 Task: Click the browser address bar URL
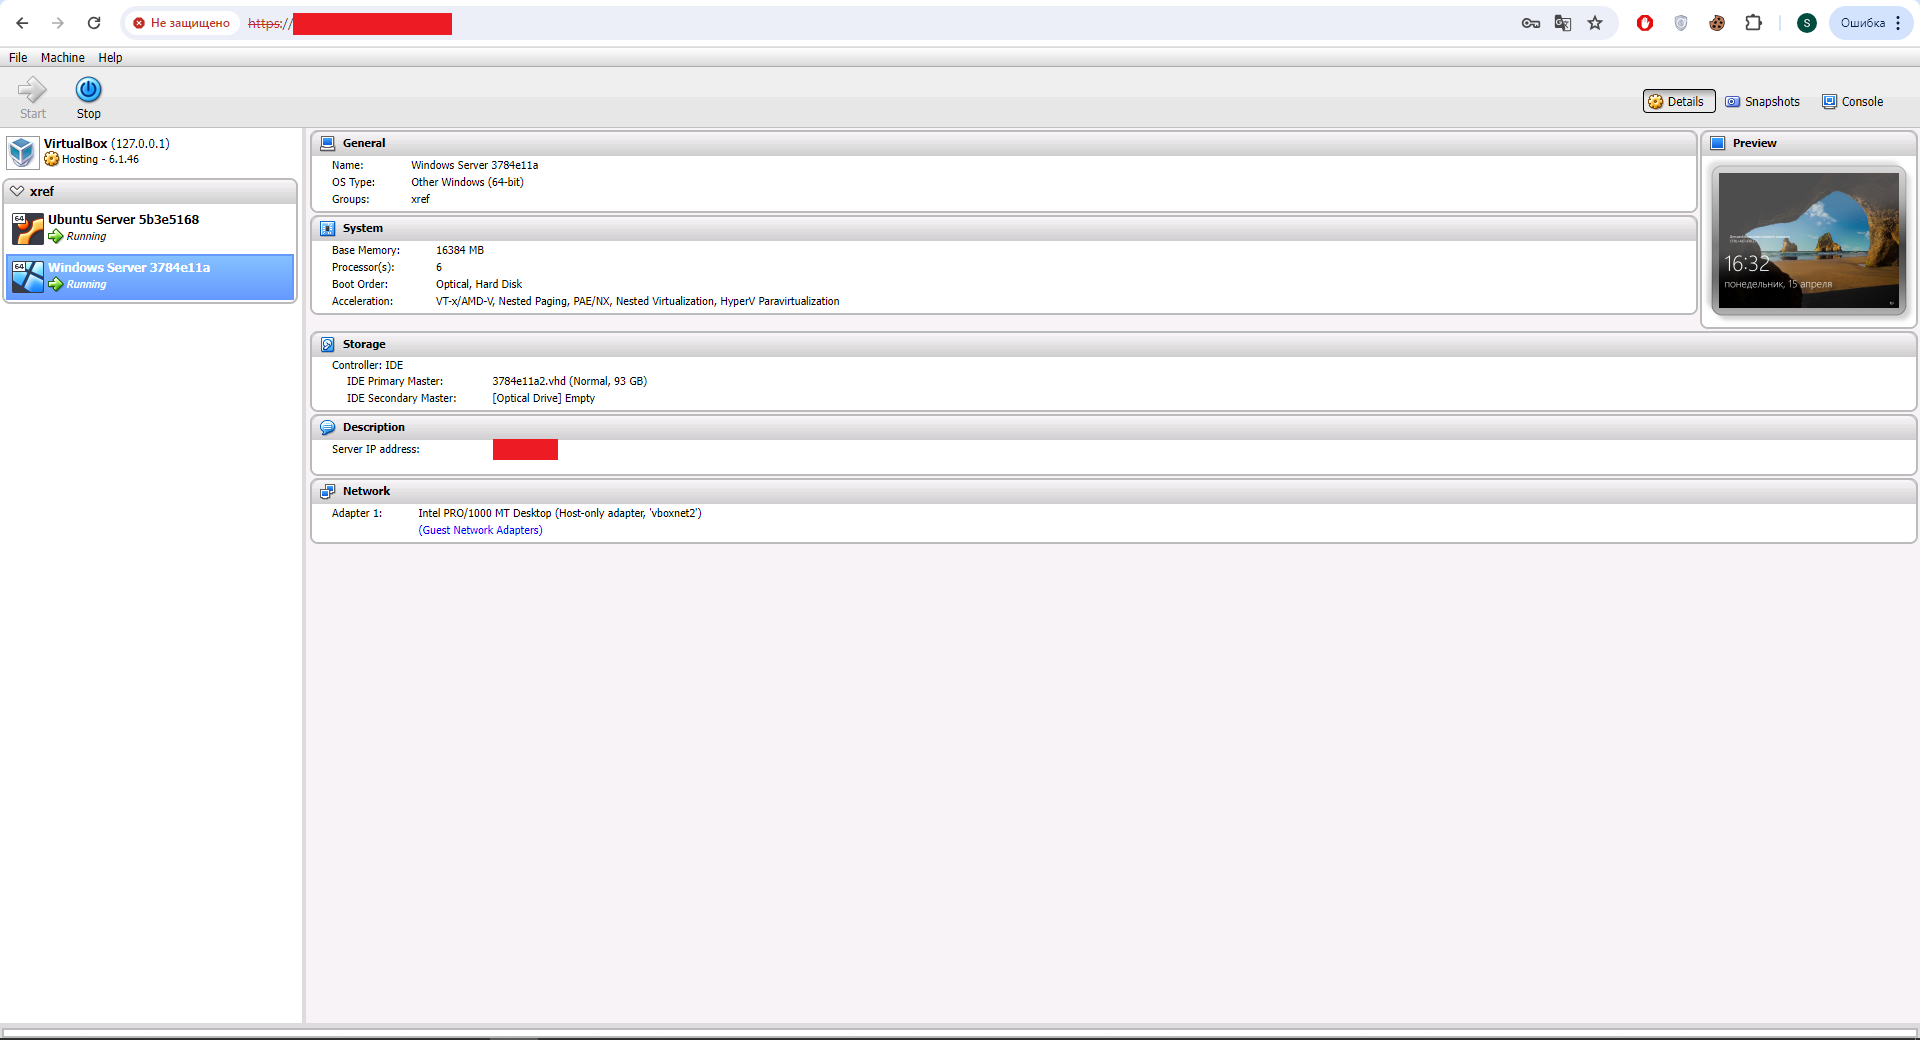[x=350, y=23]
